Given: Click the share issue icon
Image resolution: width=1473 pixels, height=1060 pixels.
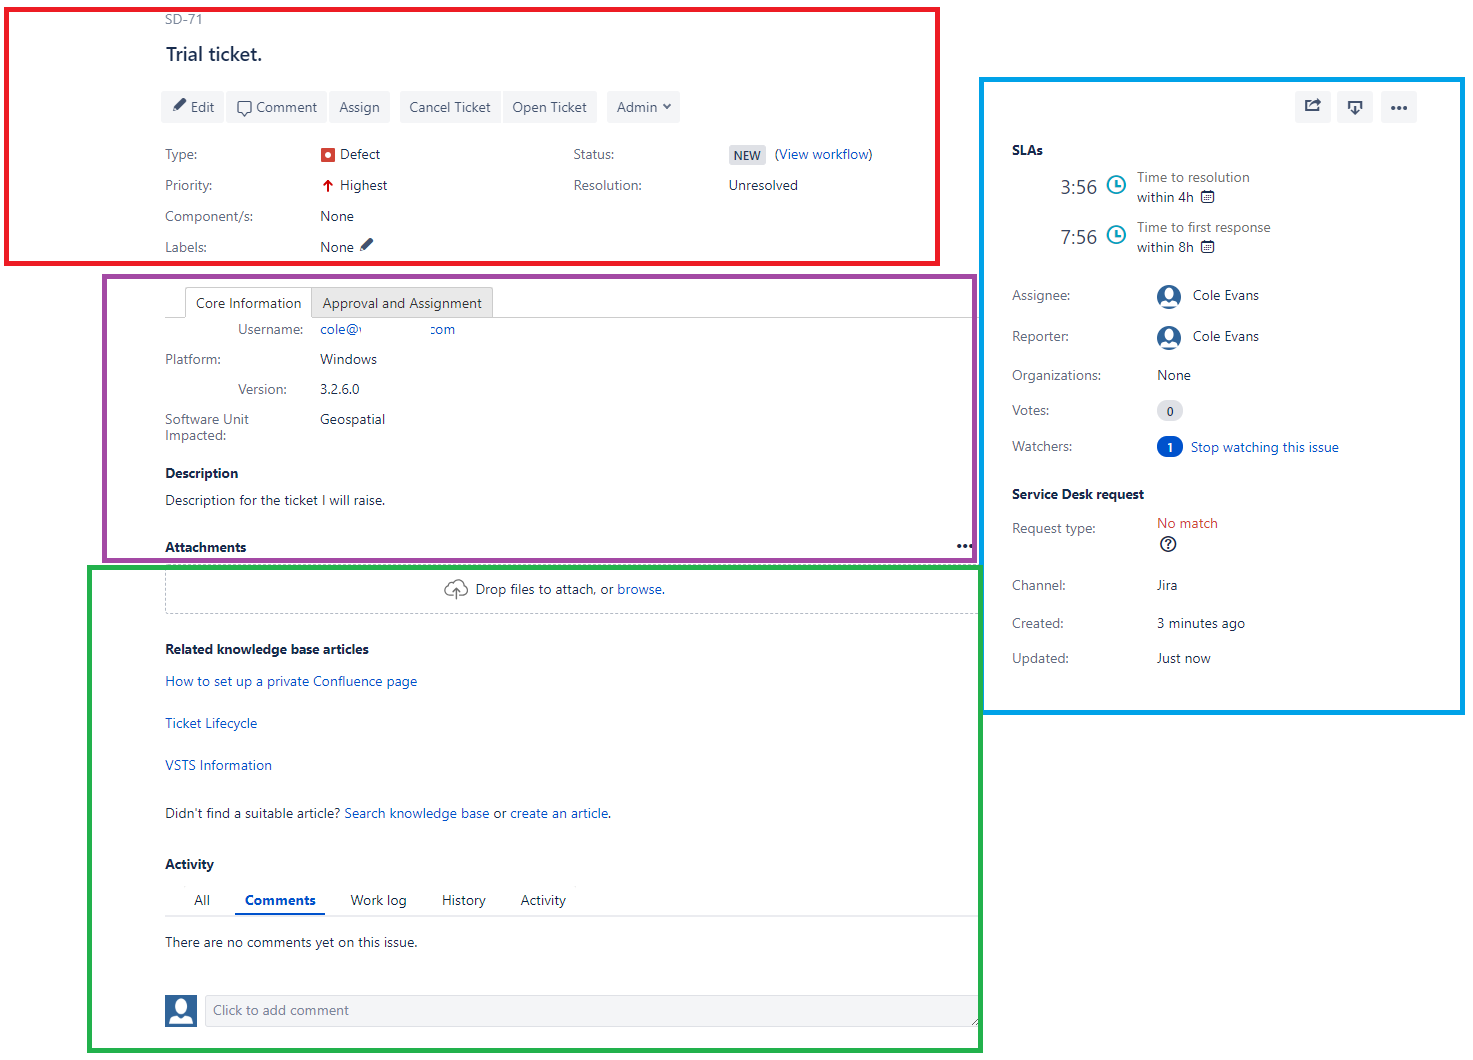Looking at the screenshot, I should [1312, 107].
